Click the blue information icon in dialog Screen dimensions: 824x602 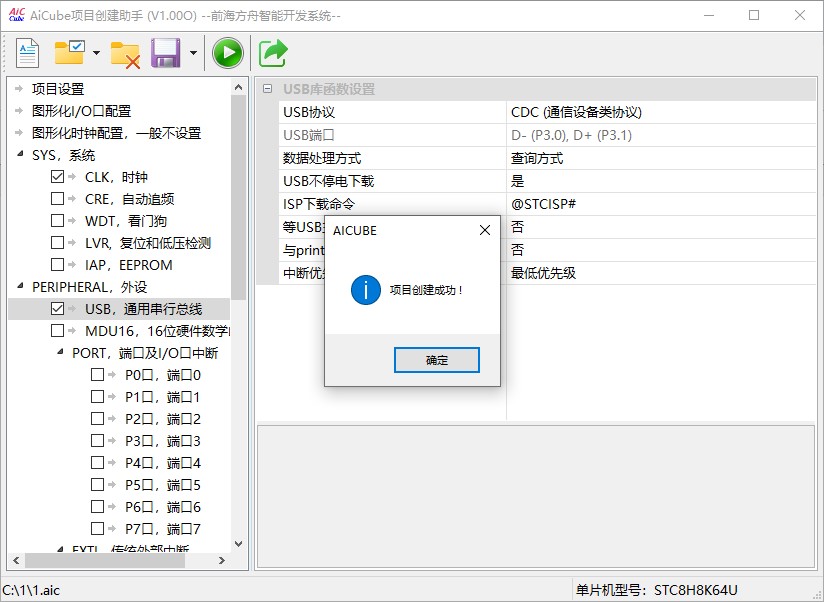click(x=366, y=290)
